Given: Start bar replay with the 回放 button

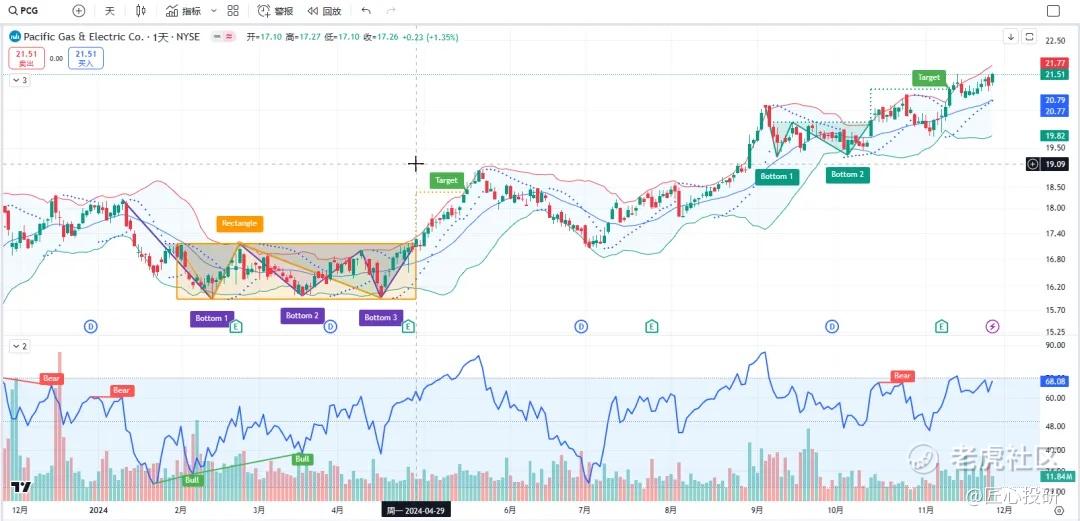Looking at the screenshot, I should (324, 11).
